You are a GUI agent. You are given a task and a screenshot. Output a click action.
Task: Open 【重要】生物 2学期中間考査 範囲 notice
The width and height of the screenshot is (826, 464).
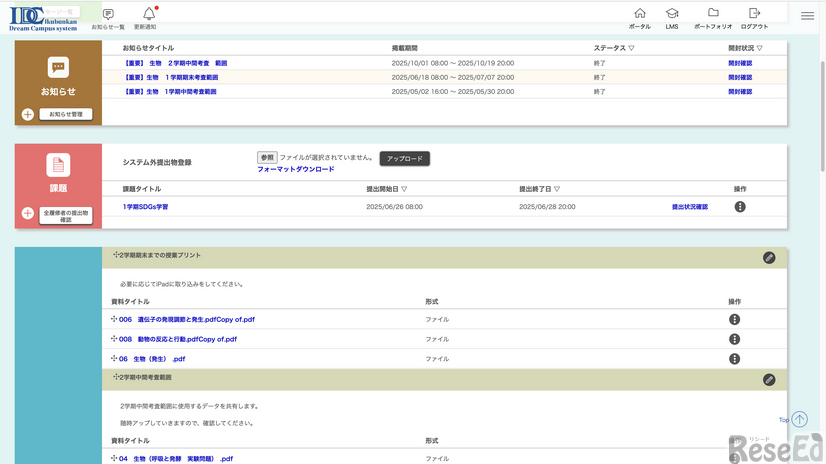[x=175, y=63]
